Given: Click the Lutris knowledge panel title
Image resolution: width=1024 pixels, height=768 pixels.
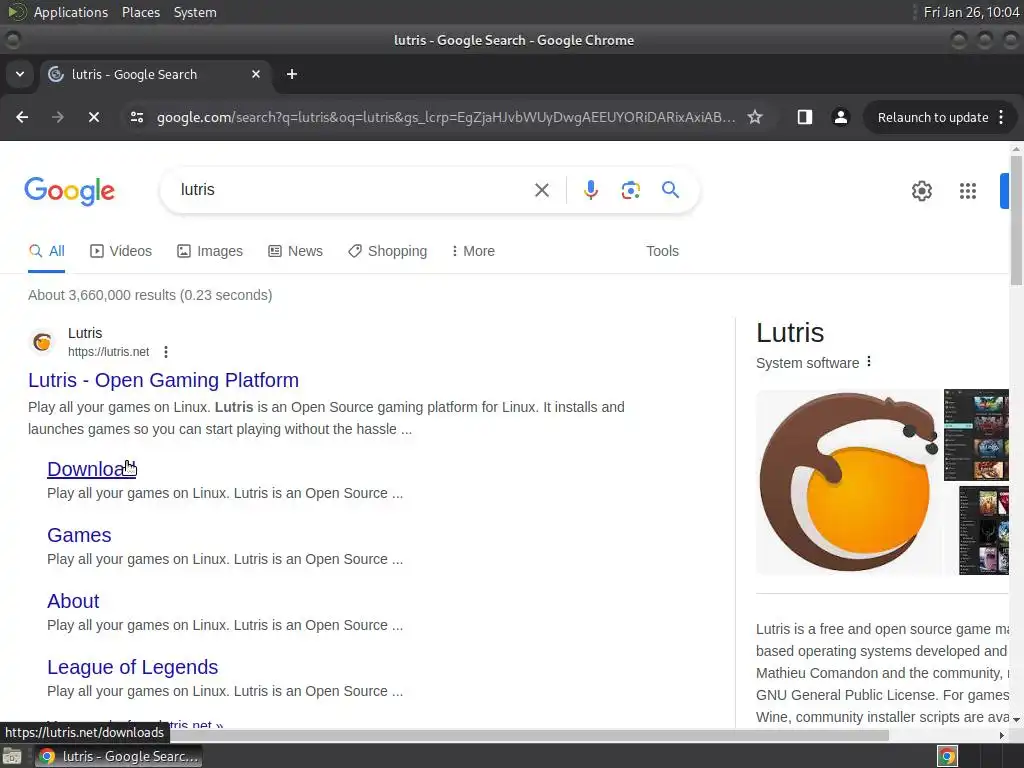Looking at the screenshot, I should (x=790, y=332).
